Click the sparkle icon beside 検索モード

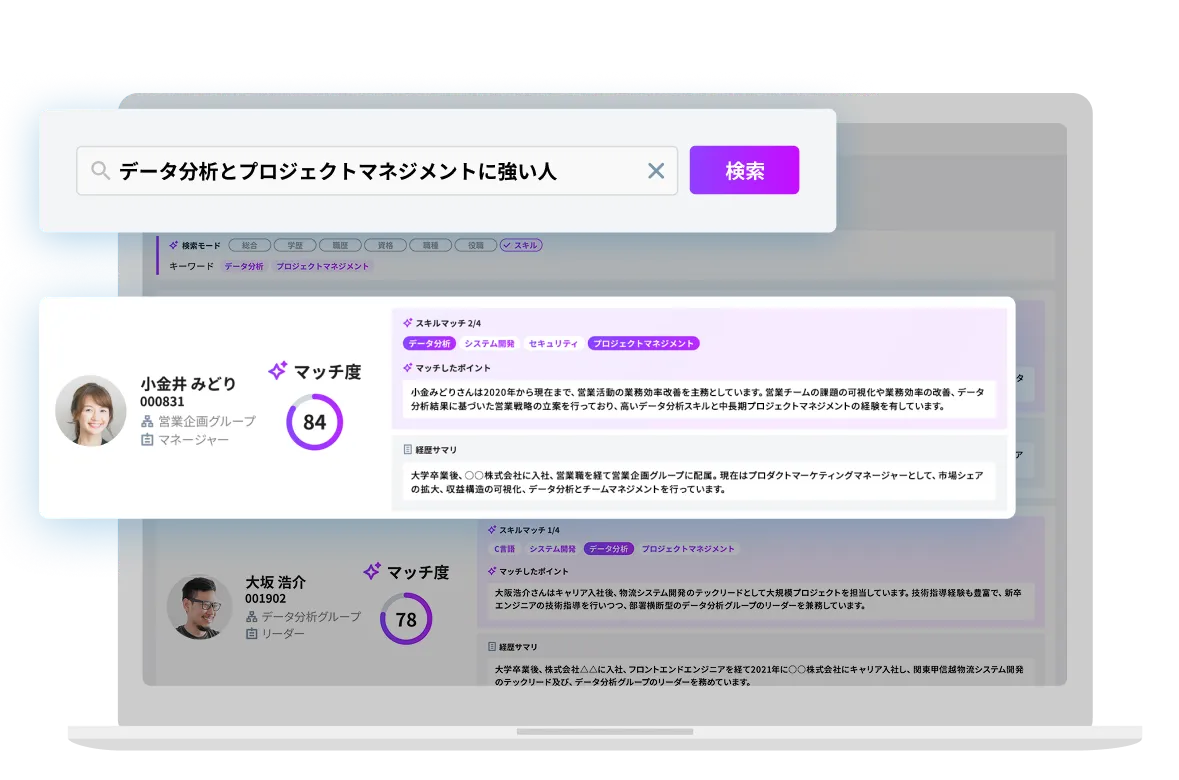173,245
